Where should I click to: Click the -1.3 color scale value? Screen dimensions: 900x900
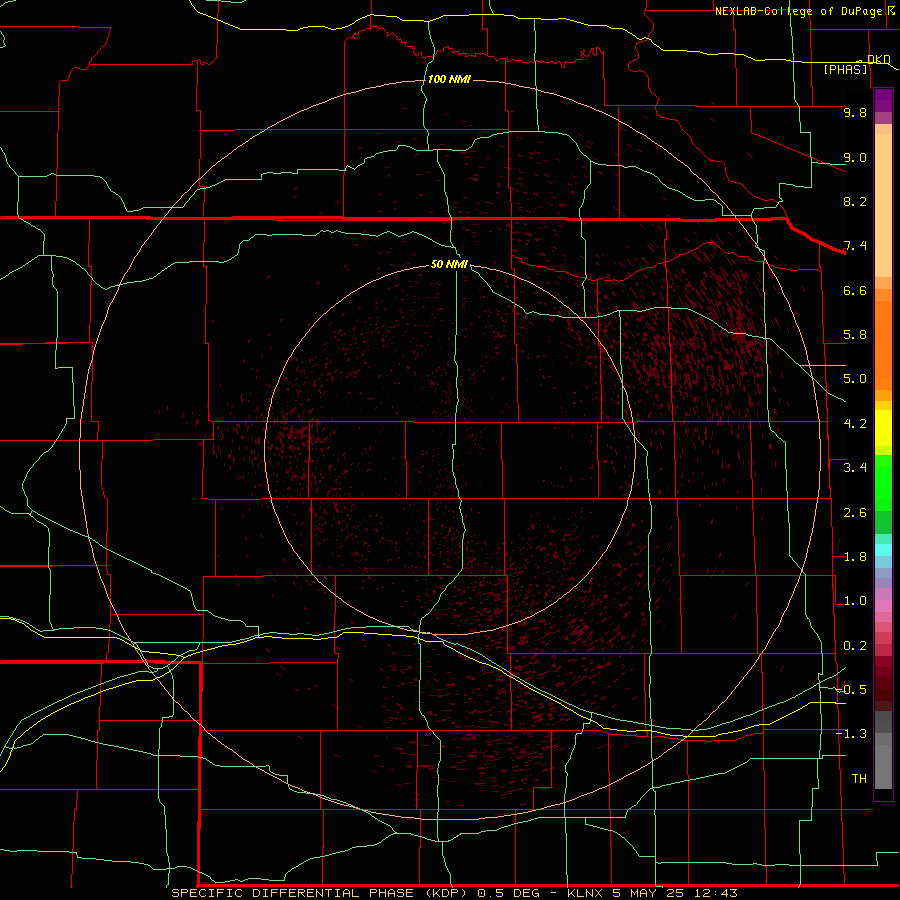click(x=852, y=734)
